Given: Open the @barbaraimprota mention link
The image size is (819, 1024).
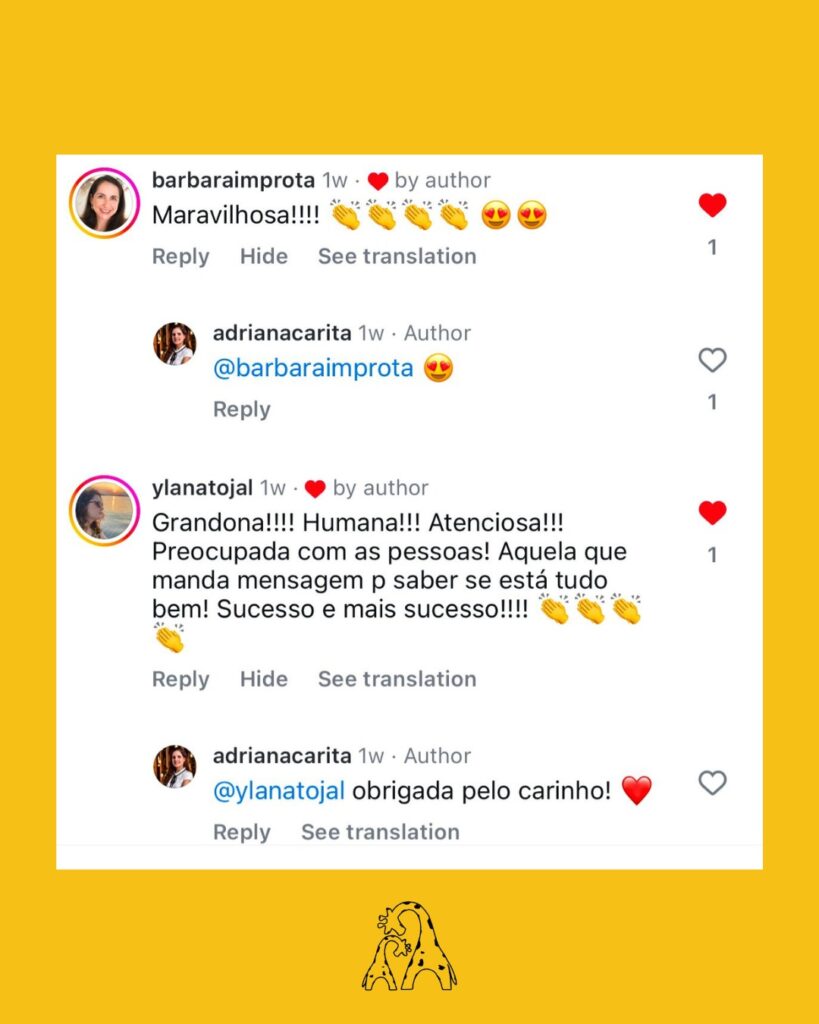Looking at the screenshot, I should pos(313,368).
